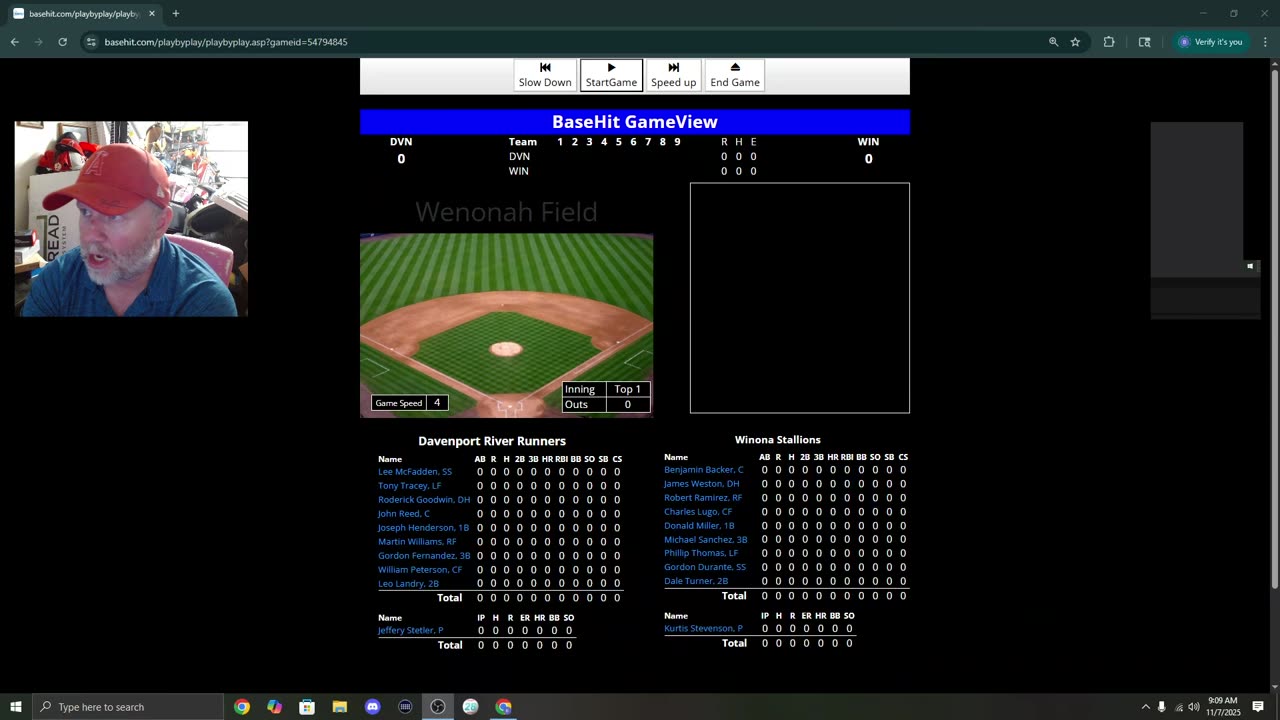Open James Weston, DH player link
This screenshot has height=720, width=1280.
tap(702, 484)
